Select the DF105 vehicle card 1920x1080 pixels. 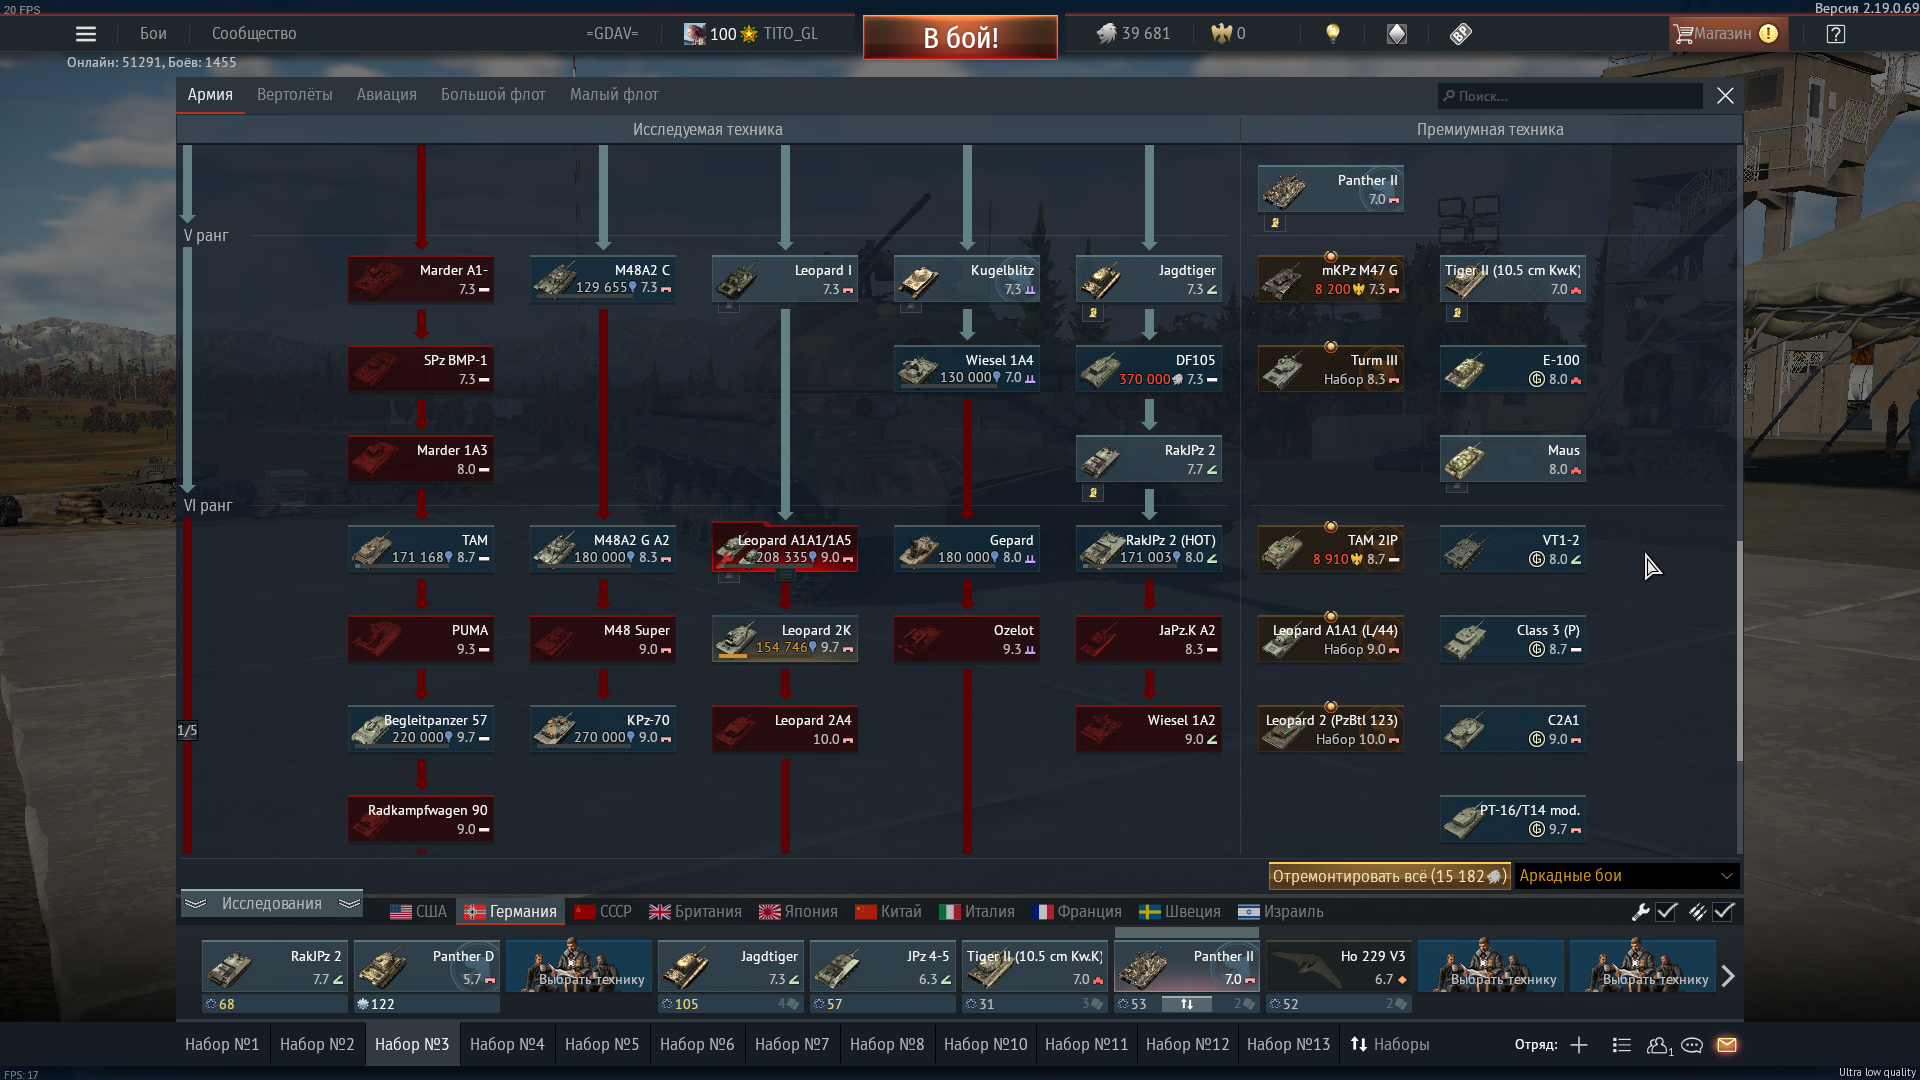point(1149,369)
